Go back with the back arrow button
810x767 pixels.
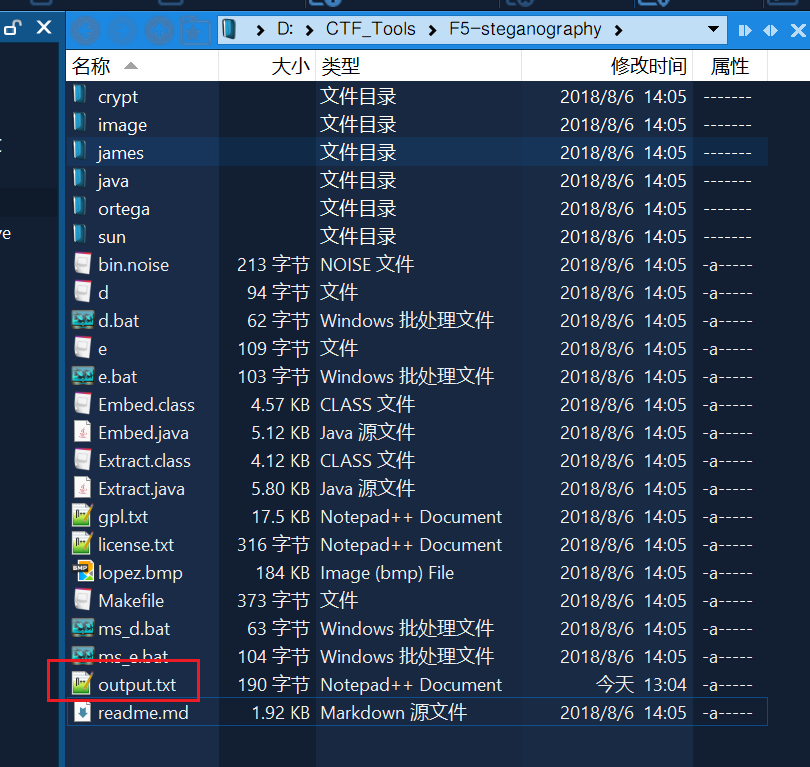(x=86, y=30)
